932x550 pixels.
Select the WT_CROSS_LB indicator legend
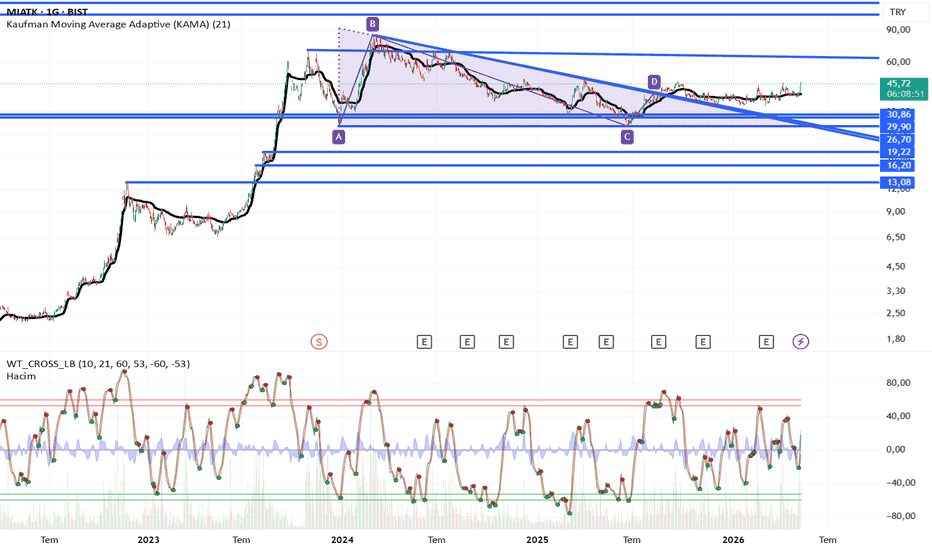coord(98,363)
